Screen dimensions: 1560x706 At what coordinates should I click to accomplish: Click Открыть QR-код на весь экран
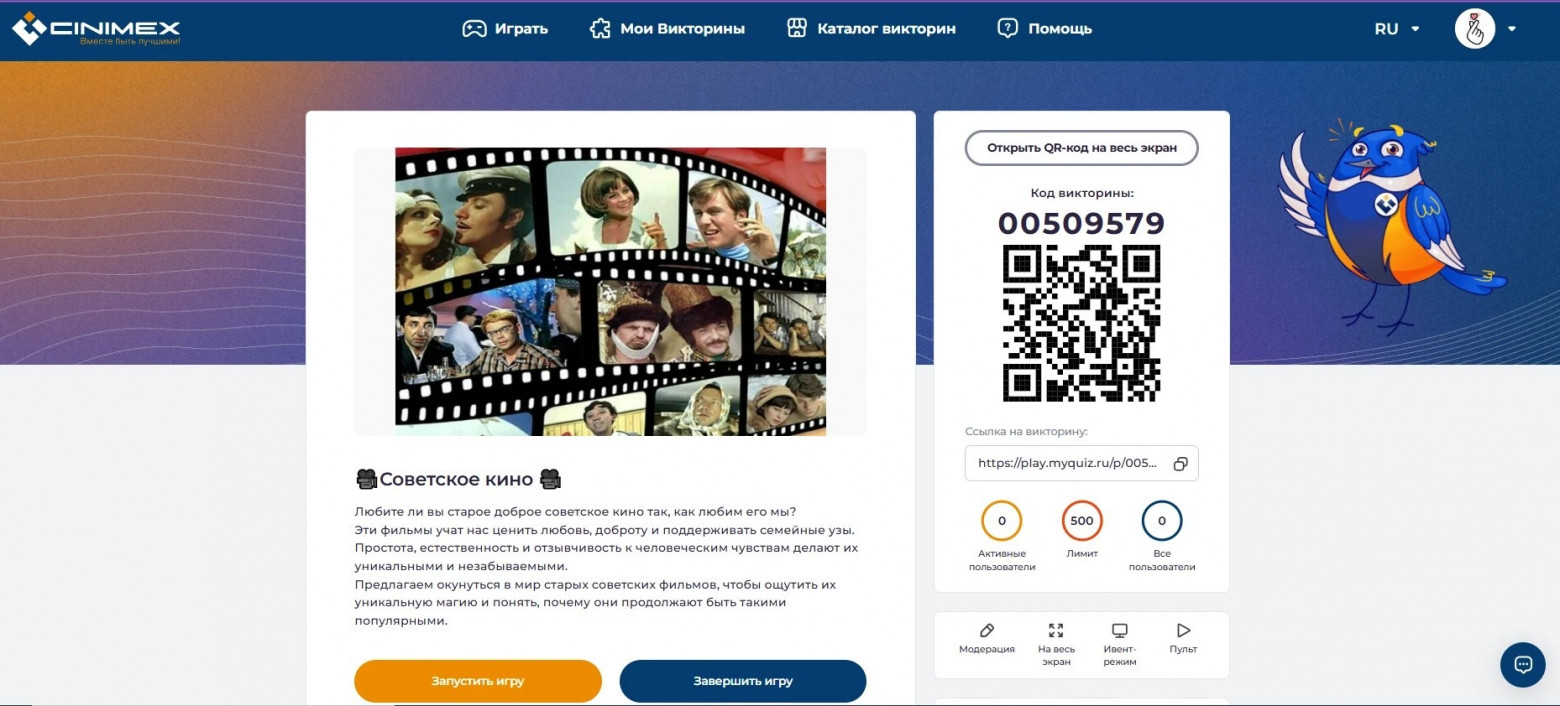(1081, 148)
